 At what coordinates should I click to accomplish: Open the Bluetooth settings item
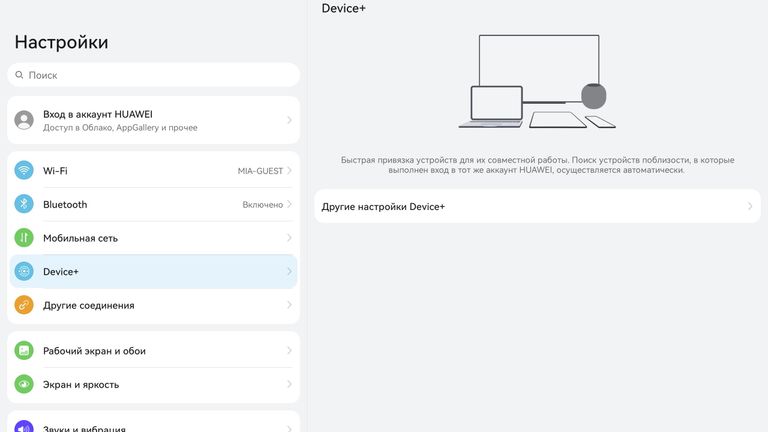click(153, 204)
